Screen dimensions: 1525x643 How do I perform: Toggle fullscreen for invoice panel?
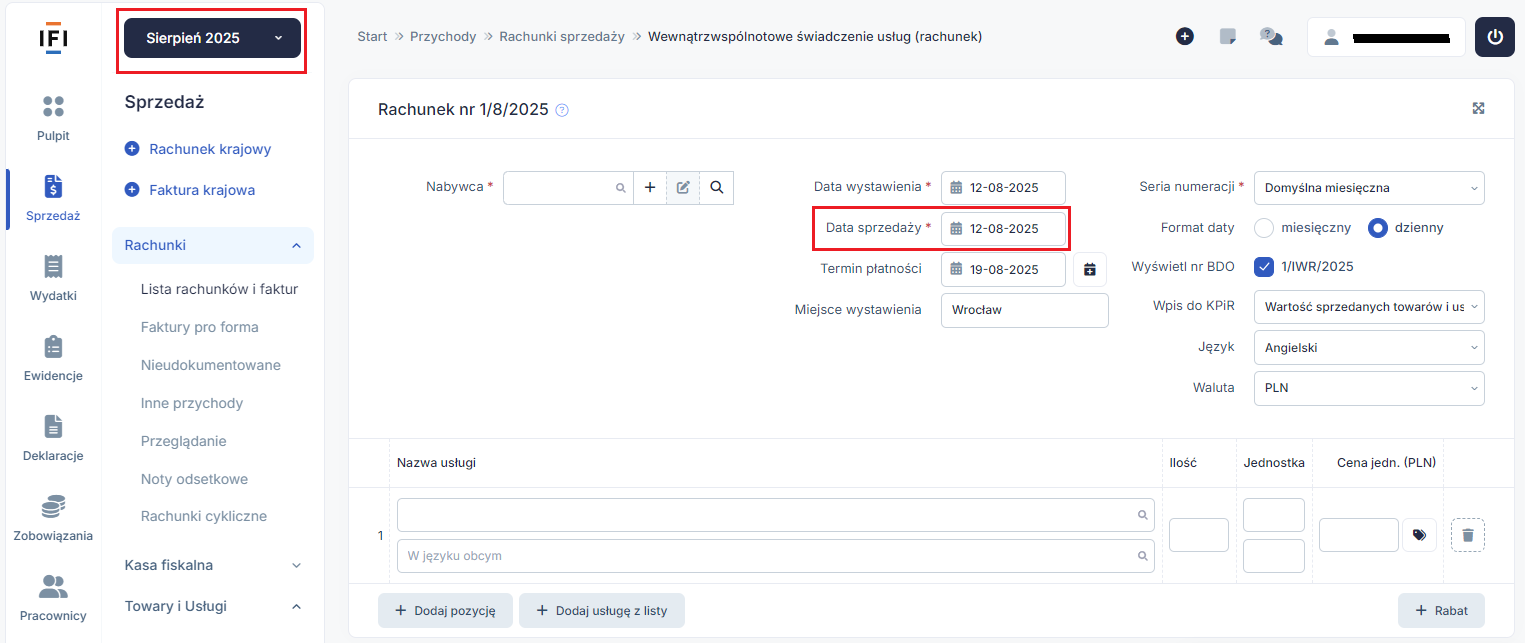1478,108
